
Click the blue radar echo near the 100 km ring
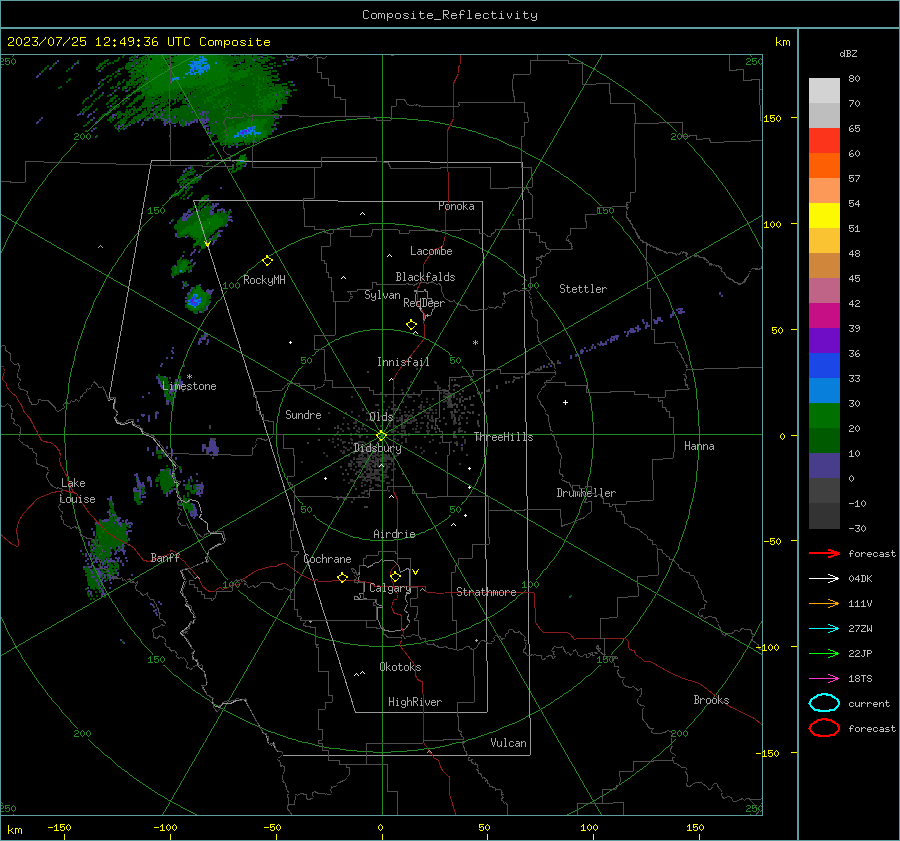tap(196, 299)
